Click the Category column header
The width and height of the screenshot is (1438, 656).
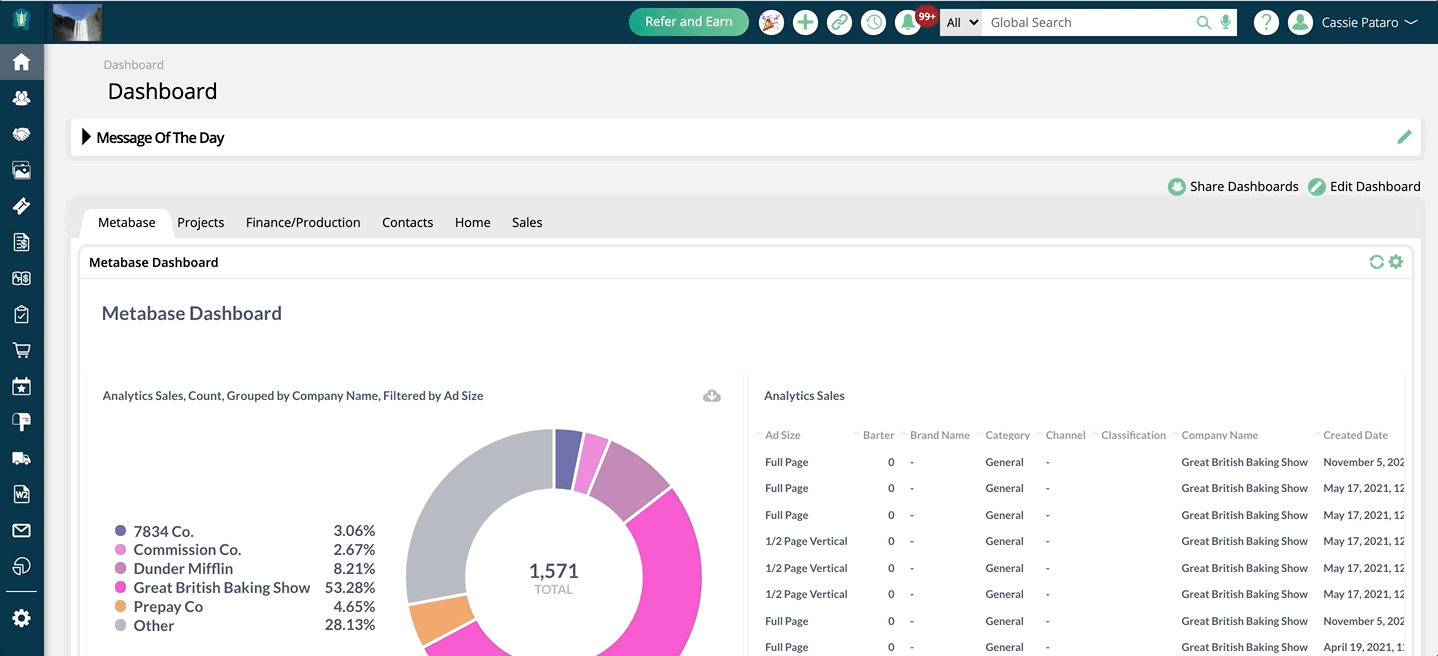(x=1007, y=435)
